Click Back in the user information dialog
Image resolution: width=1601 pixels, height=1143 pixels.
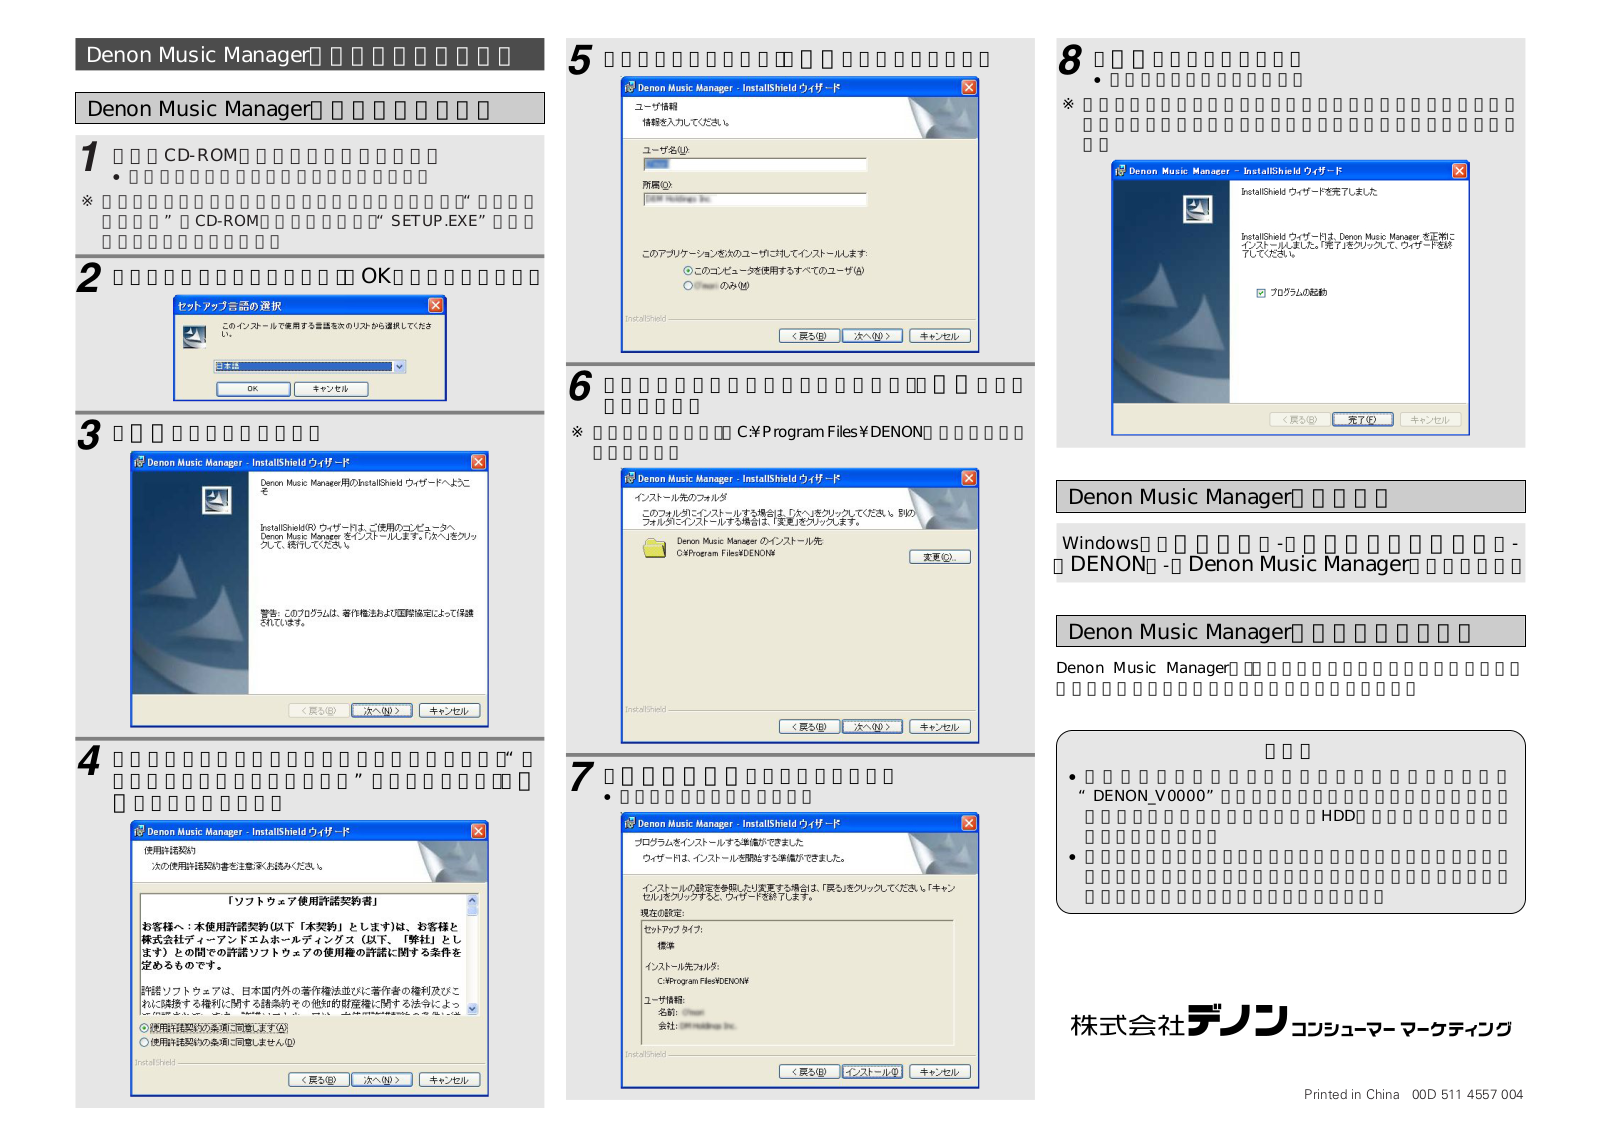pyautogui.click(x=809, y=336)
